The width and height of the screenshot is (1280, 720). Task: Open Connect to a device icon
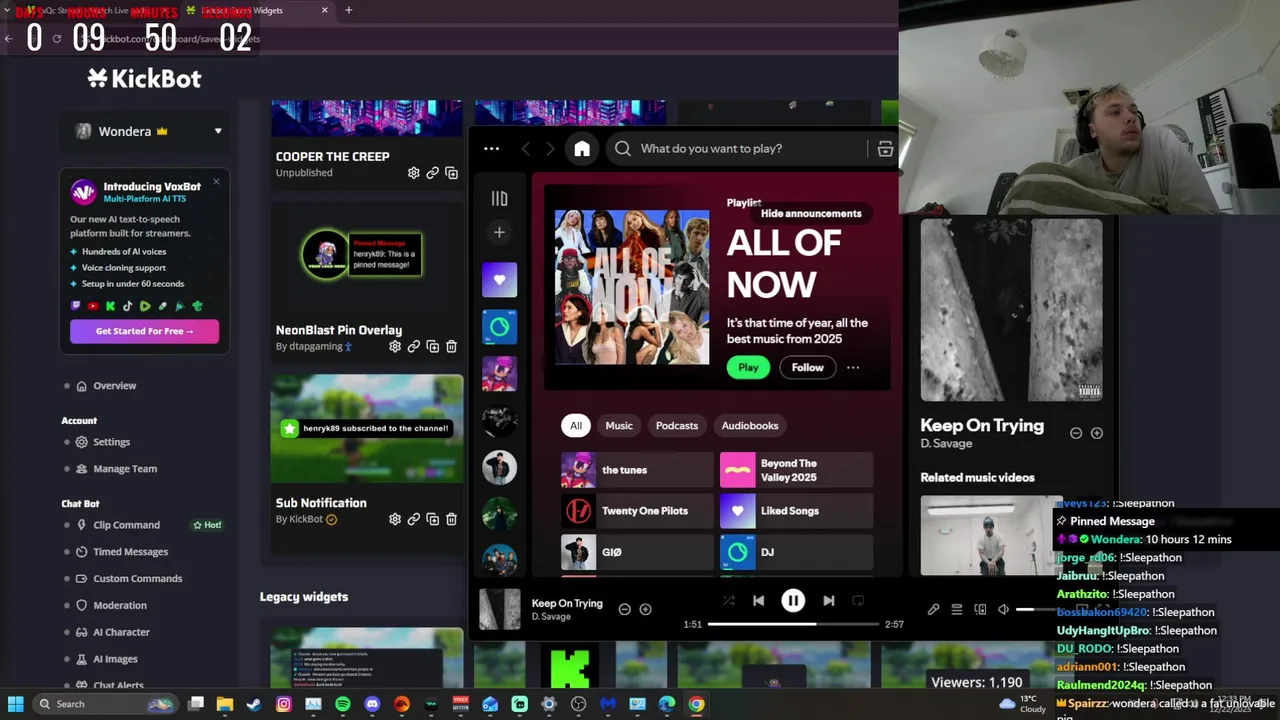(x=980, y=609)
